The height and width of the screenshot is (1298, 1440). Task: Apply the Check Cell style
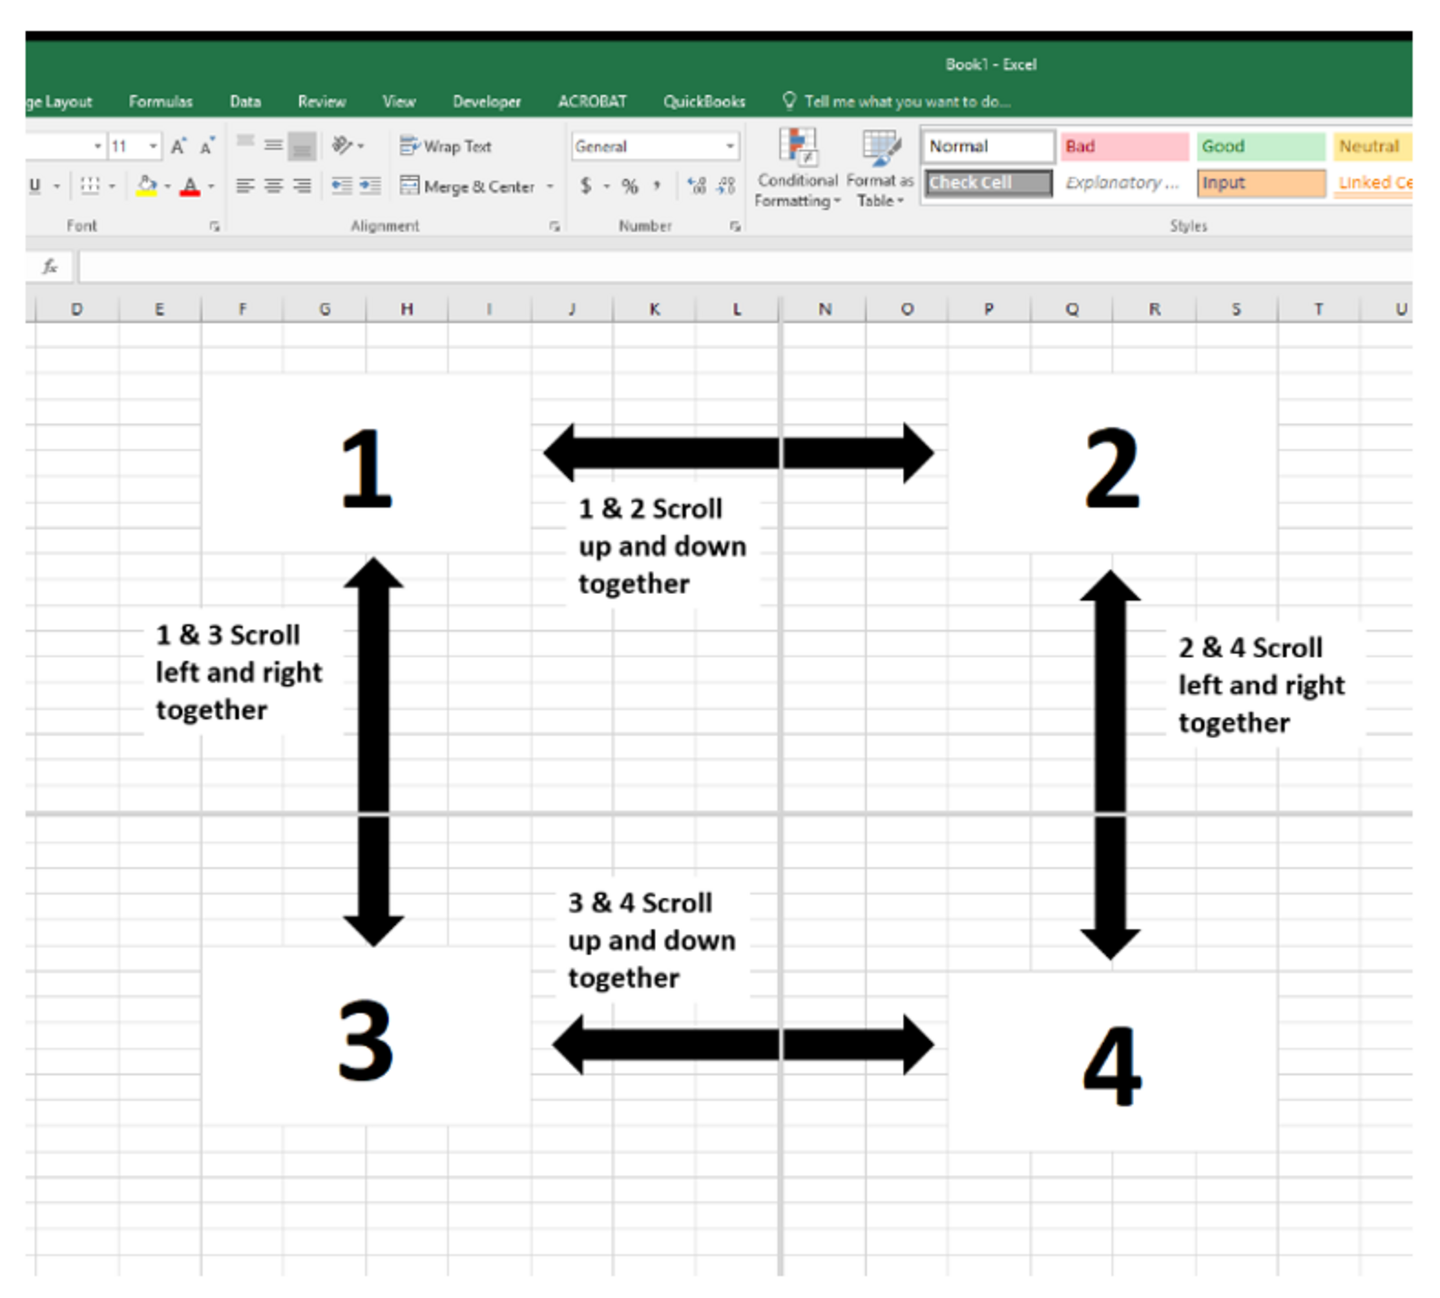click(x=986, y=182)
